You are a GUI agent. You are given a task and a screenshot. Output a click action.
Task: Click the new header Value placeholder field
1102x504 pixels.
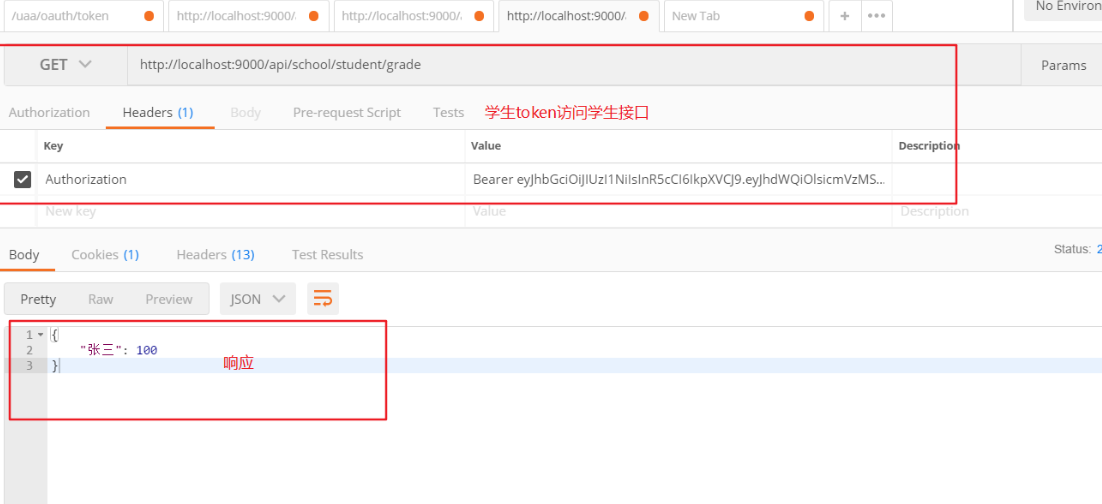679,211
